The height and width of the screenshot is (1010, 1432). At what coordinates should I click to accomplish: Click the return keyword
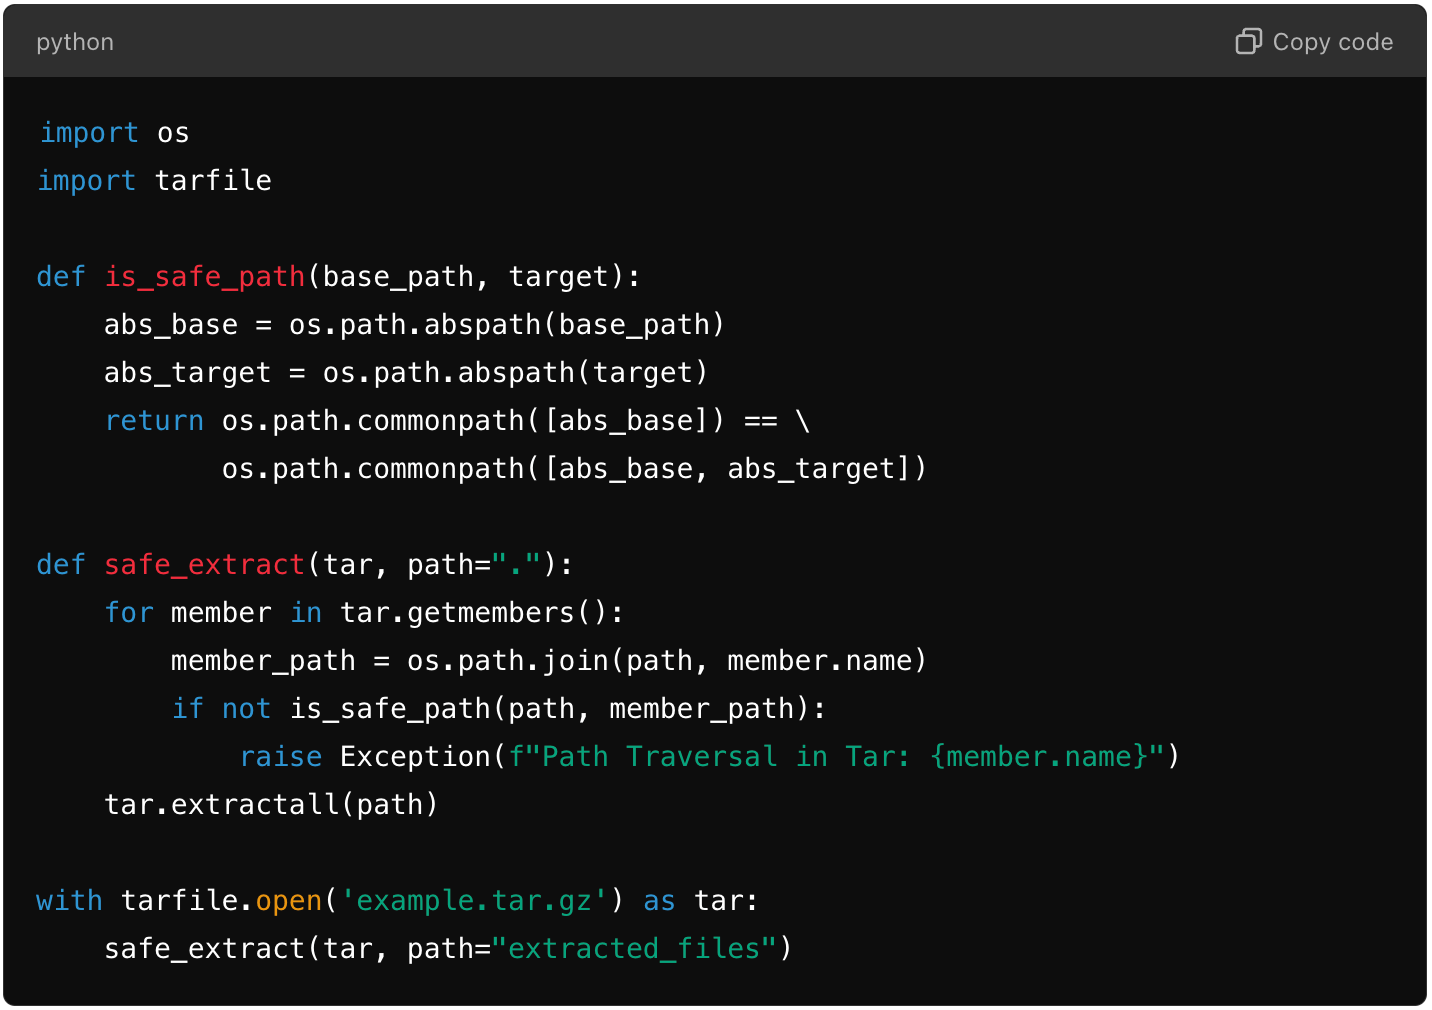coord(154,421)
